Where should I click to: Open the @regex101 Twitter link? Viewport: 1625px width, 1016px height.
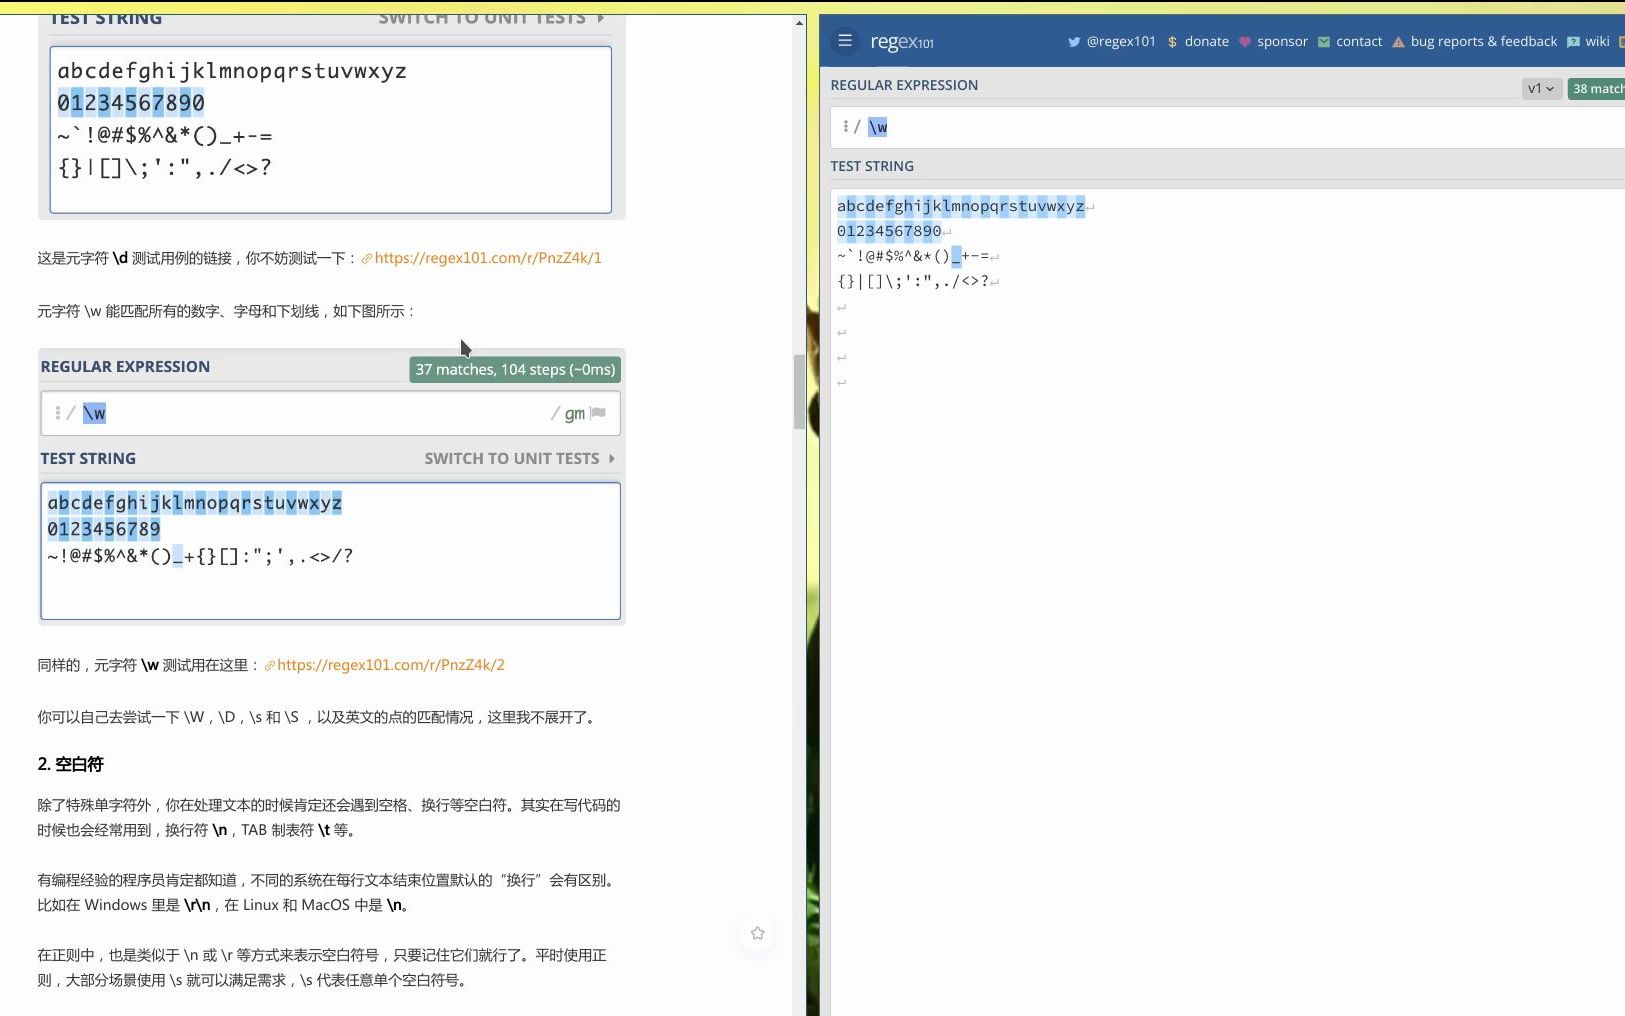pyautogui.click(x=1121, y=42)
